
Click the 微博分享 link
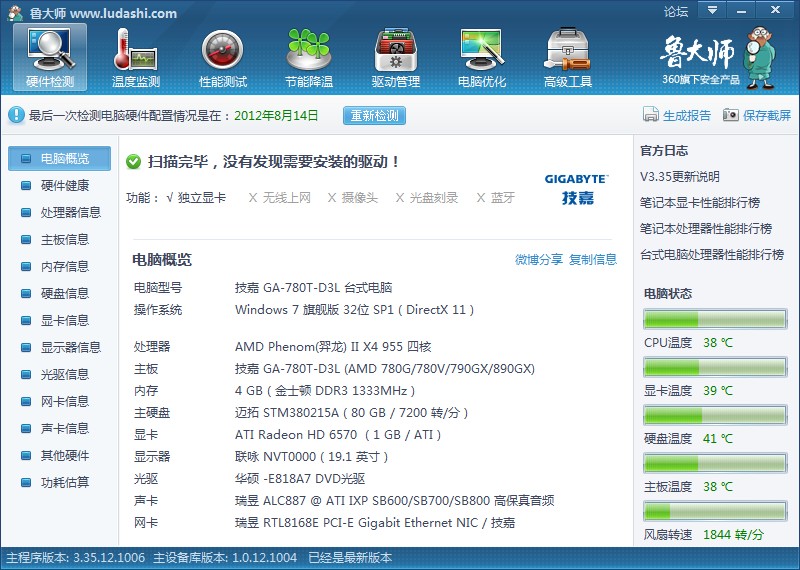coord(539,259)
